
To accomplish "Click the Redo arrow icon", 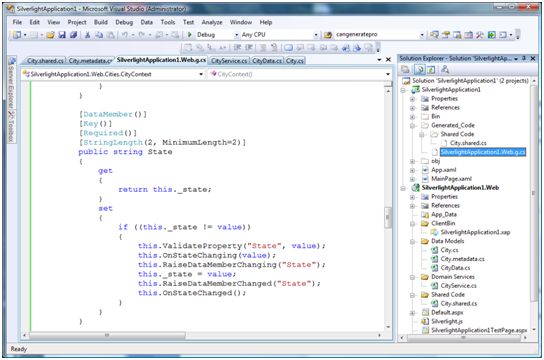I will tap(142, 35).
